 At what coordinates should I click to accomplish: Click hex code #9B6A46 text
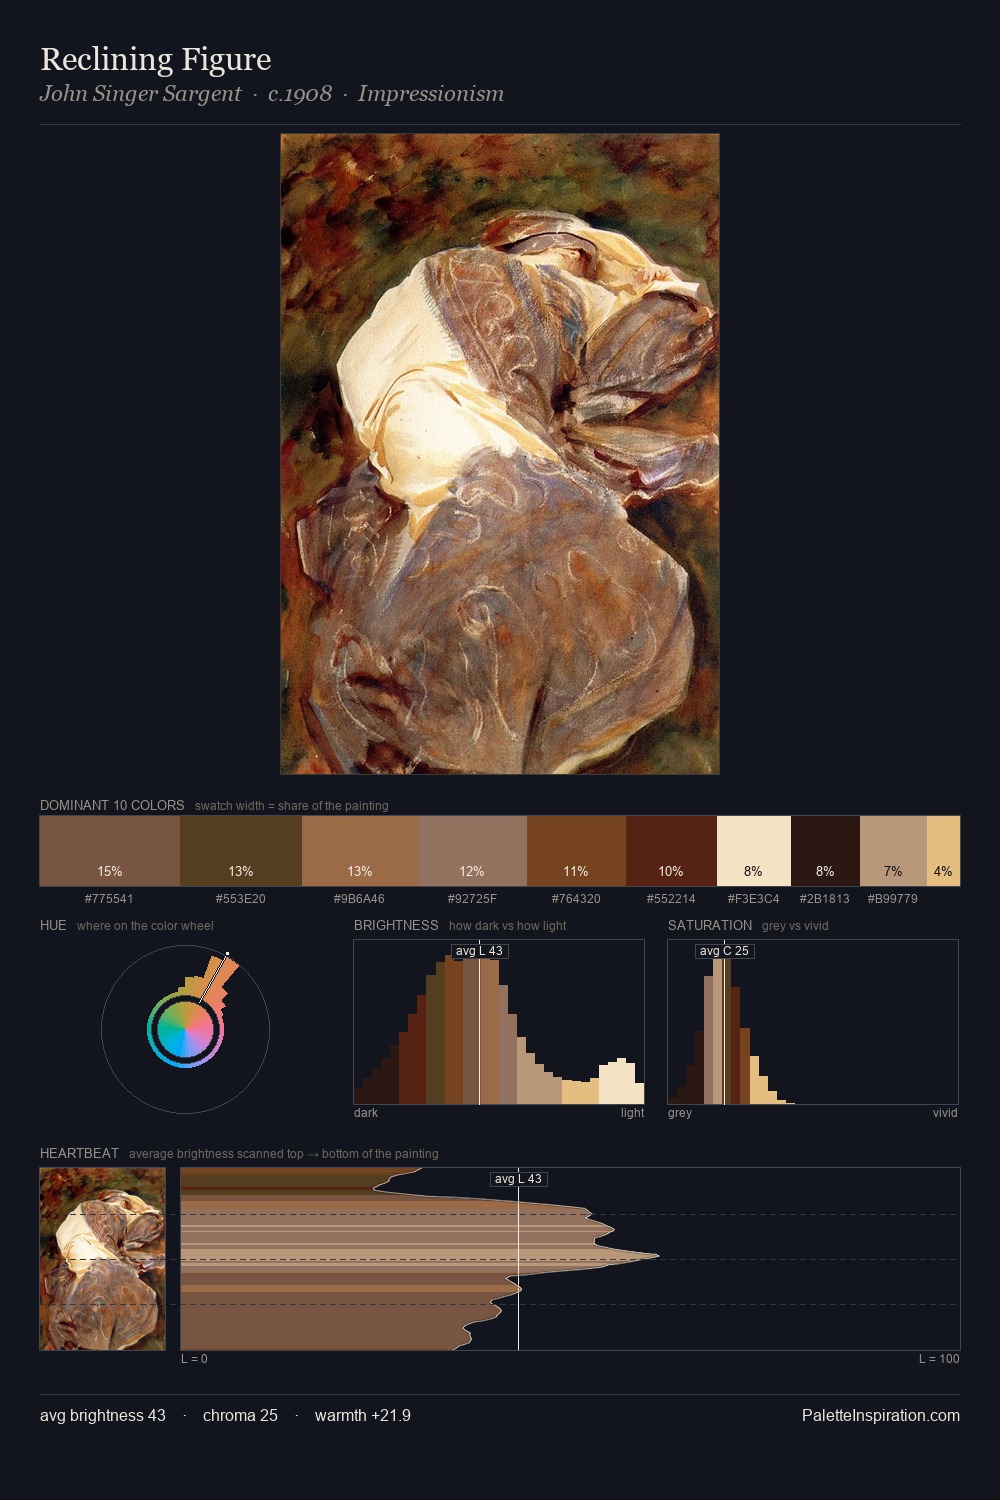coord(359,898)
